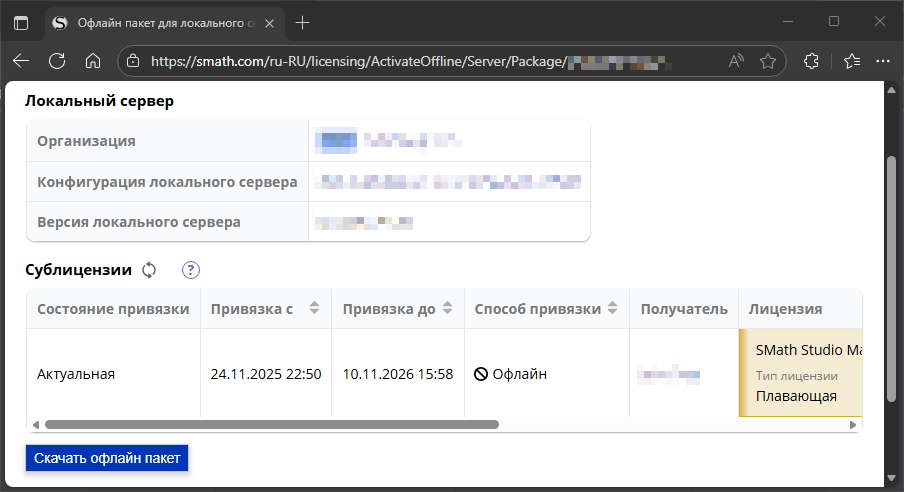The width and height of the screenshot is (904, 492).
Task: Open favorites list icon
Action: point(852,61)
